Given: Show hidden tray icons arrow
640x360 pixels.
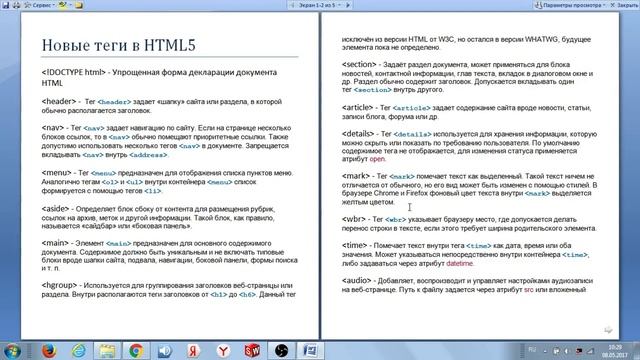Looking at the screenshot, I should [545, 351].
